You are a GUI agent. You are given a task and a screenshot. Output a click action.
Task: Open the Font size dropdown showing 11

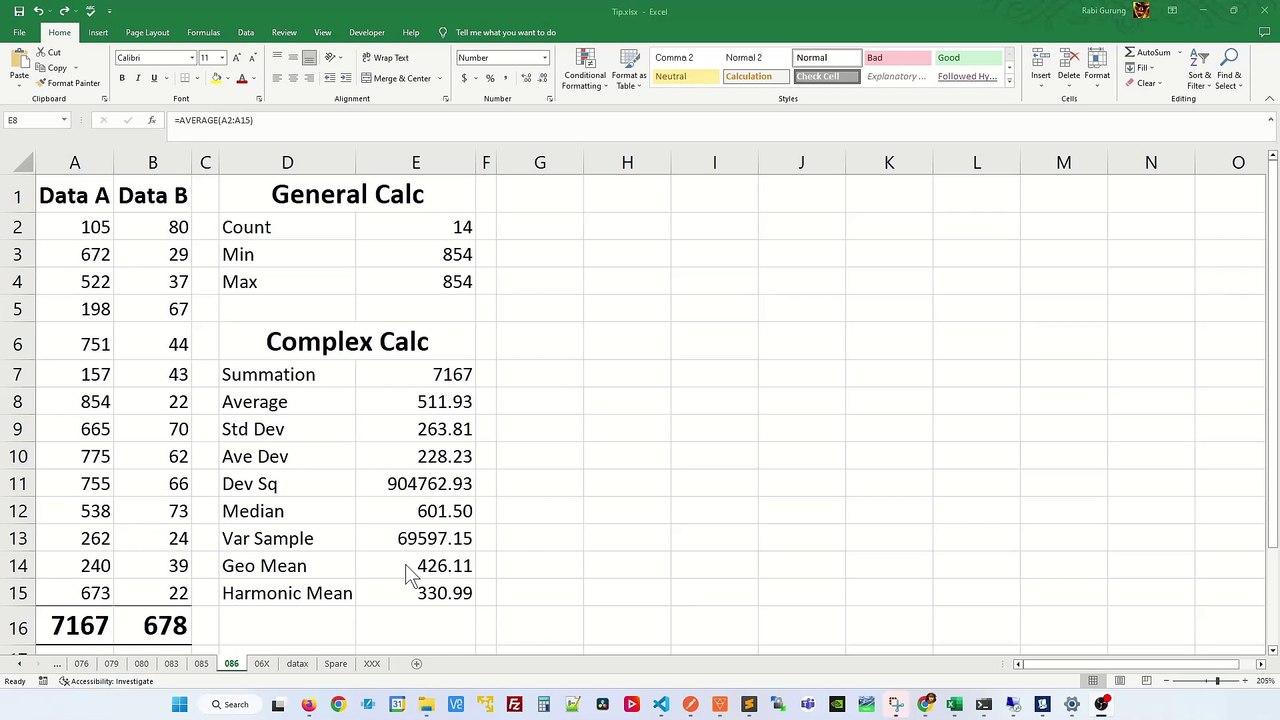(x=222, y=58)
